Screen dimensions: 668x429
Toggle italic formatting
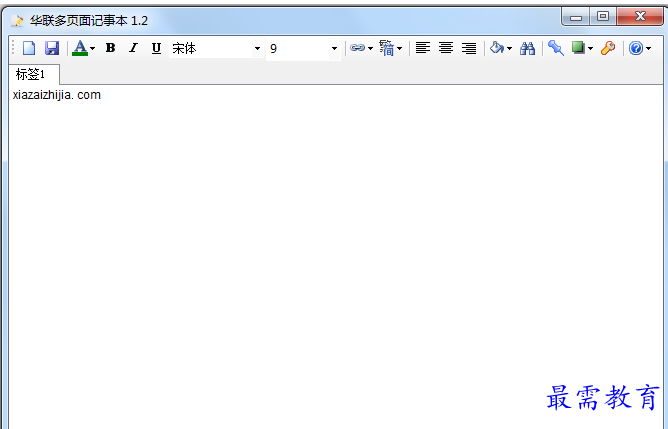coord(133,48)
